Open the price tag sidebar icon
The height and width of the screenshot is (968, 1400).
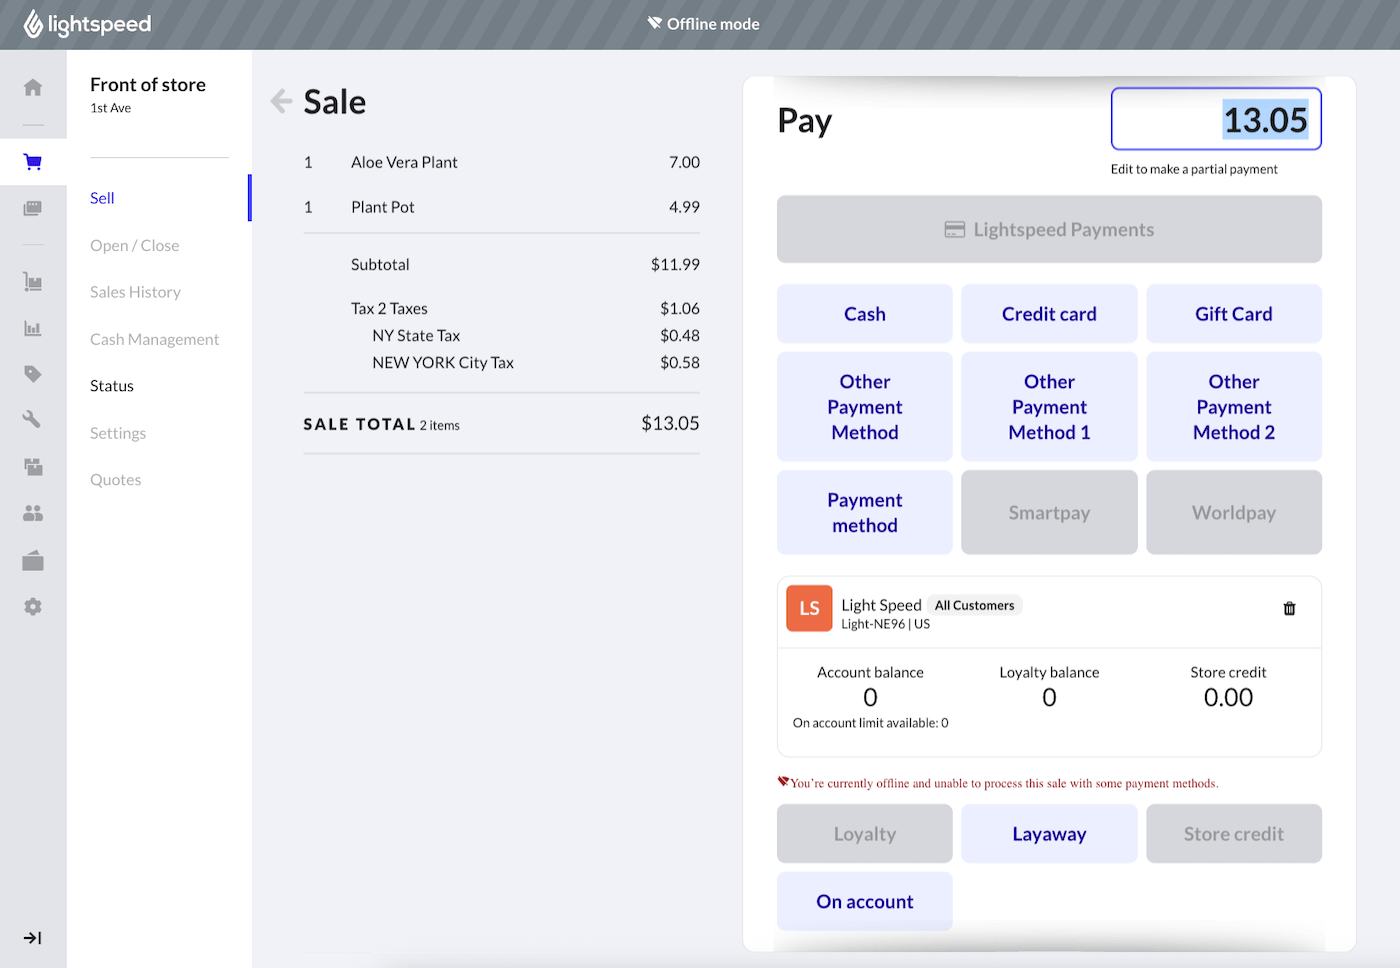[33, 374]
